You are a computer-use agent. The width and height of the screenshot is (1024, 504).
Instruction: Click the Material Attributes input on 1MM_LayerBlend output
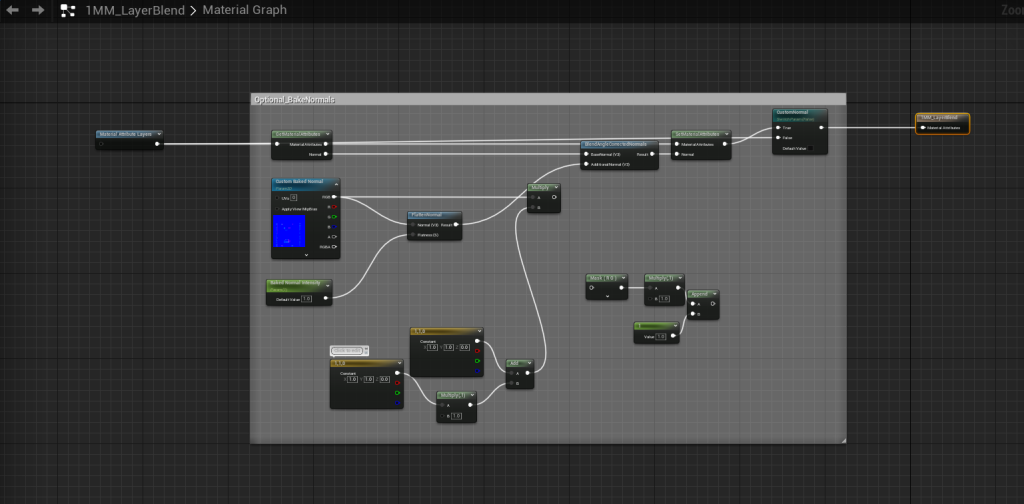click(x=922, y=128)
